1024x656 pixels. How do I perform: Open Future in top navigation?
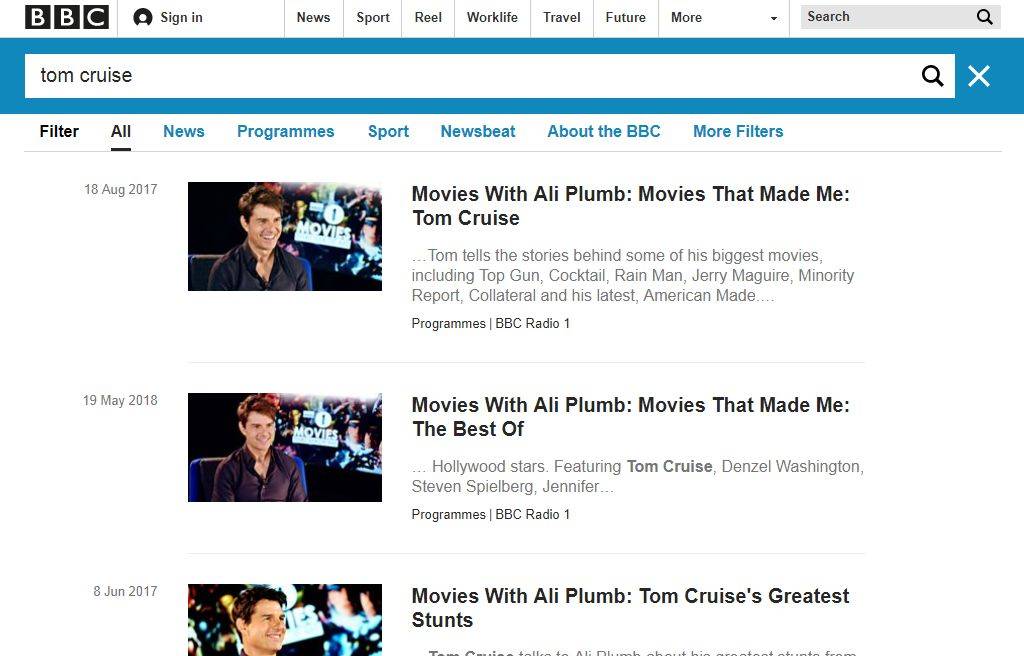tap(626, 18)
